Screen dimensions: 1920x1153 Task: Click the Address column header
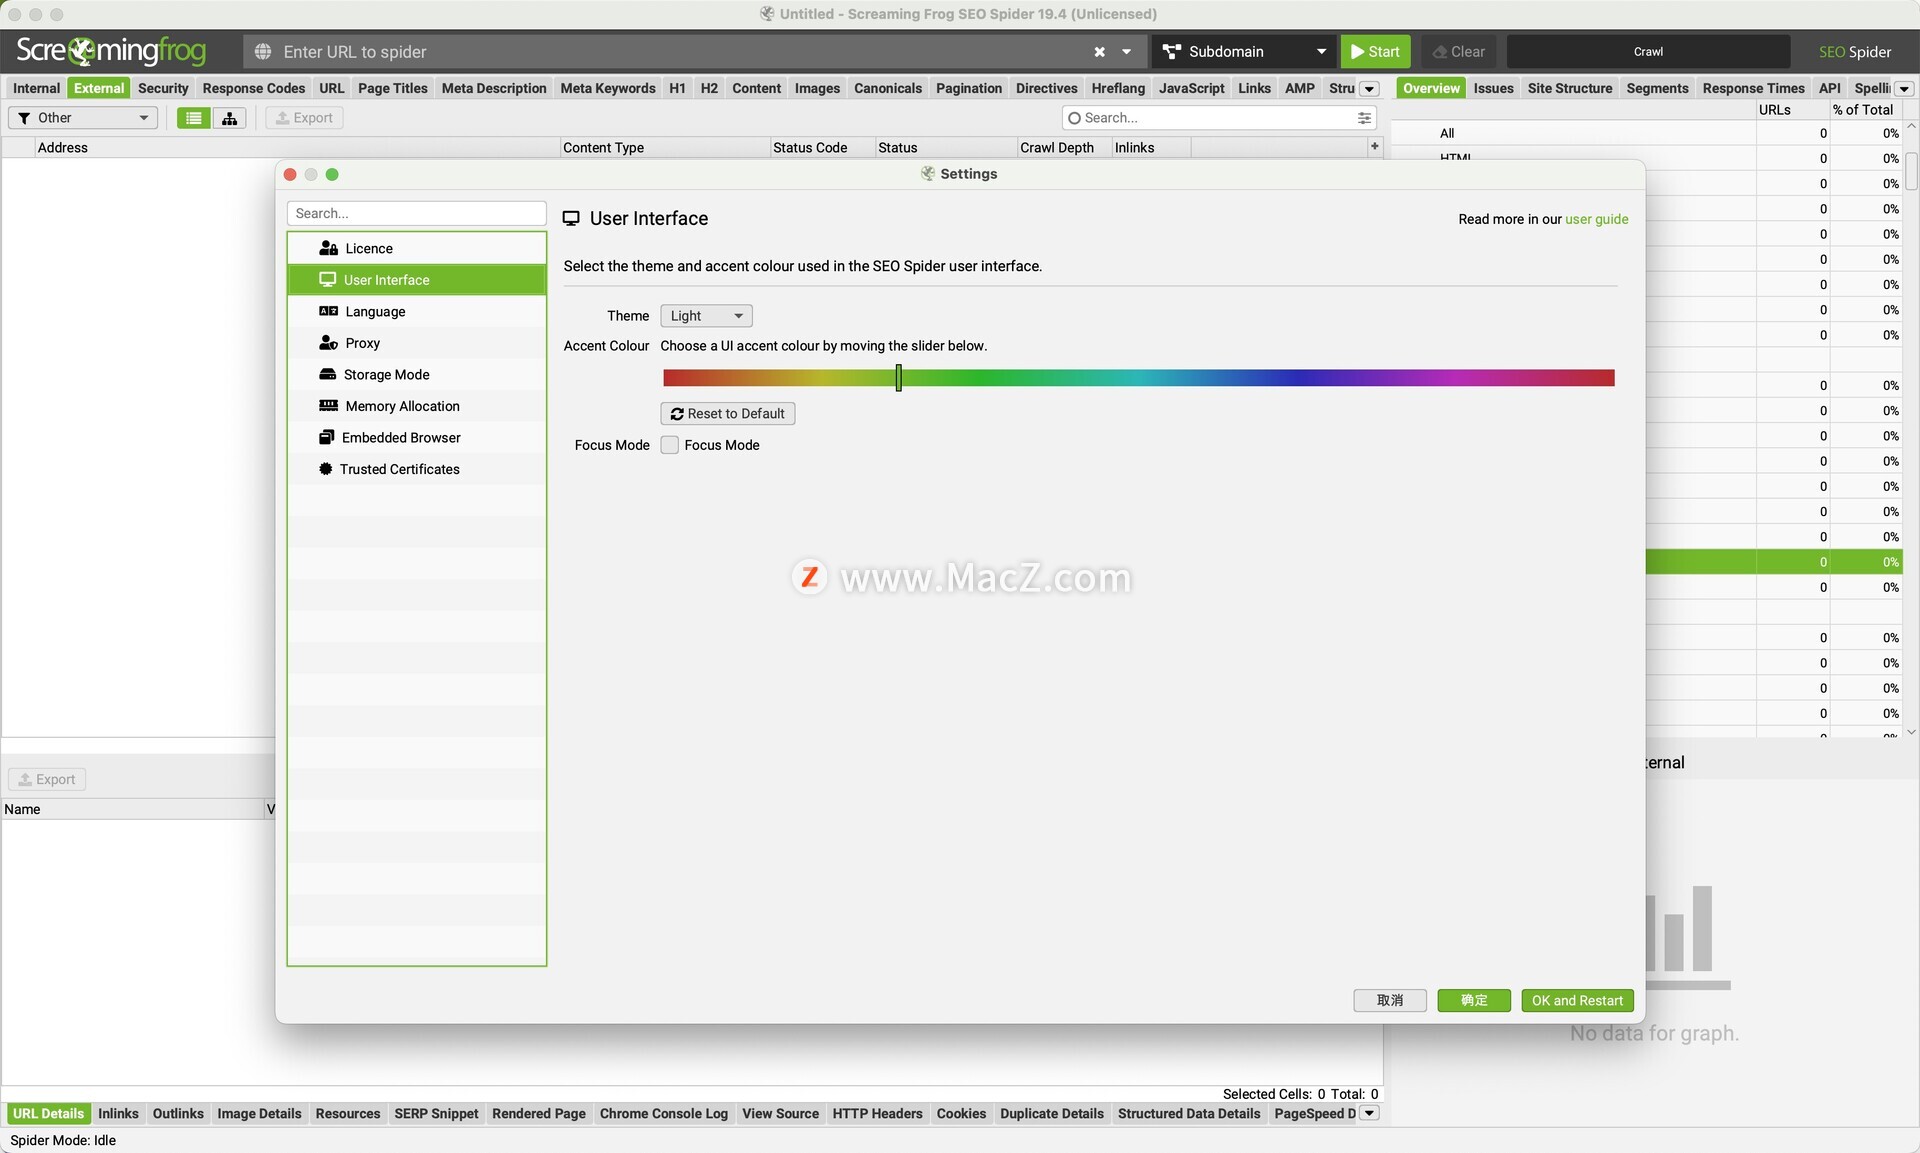tap(297, 147)
